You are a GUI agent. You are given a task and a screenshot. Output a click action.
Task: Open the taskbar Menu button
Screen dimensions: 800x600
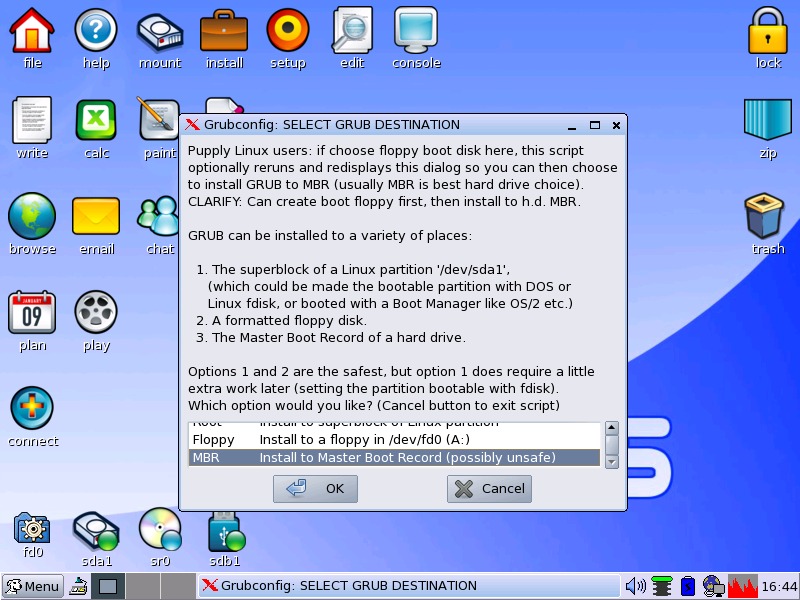32,586
